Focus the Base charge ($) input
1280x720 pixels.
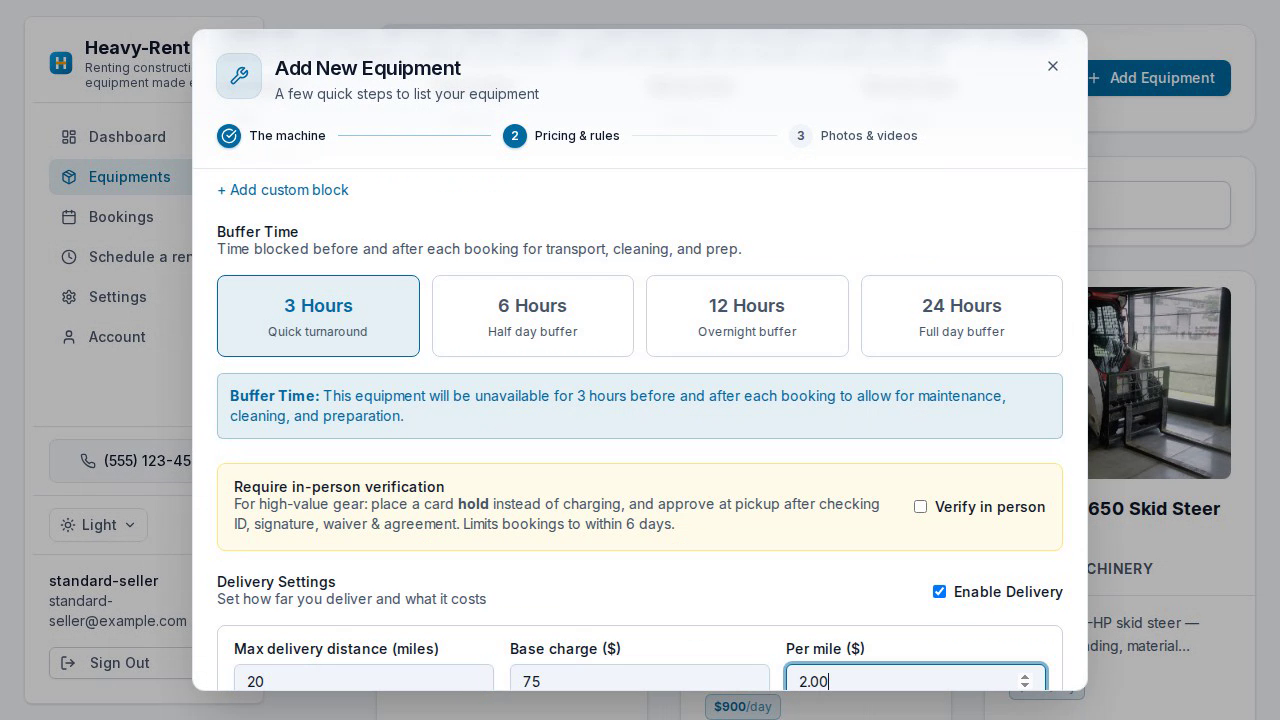click(640, 680)
